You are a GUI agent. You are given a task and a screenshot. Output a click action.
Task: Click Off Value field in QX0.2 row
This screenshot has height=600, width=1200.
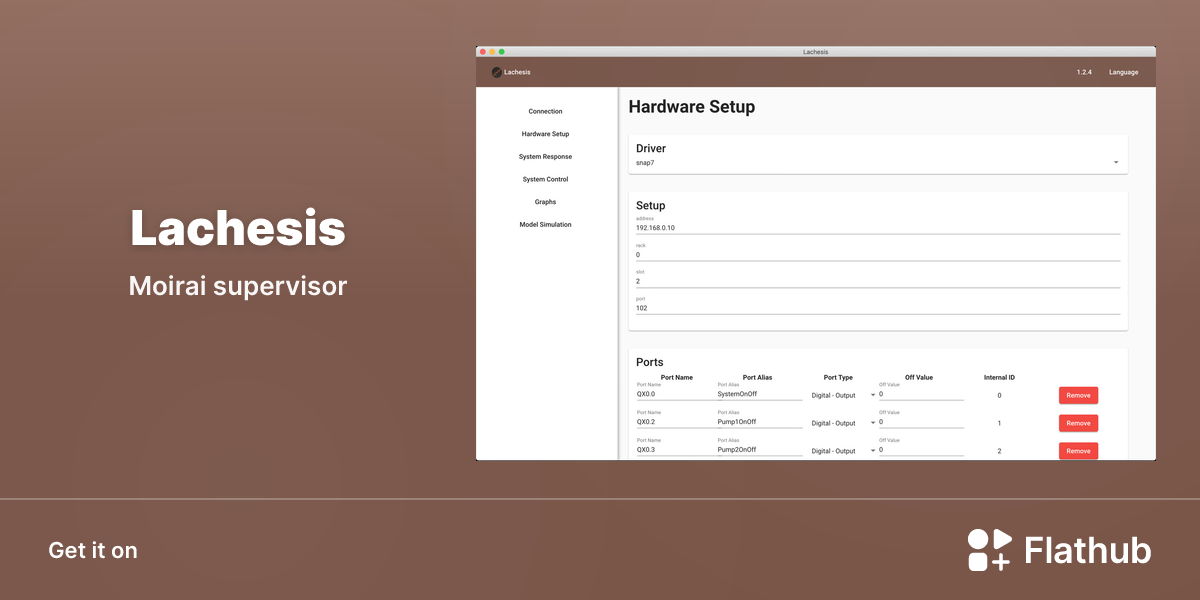pos(921,422)
